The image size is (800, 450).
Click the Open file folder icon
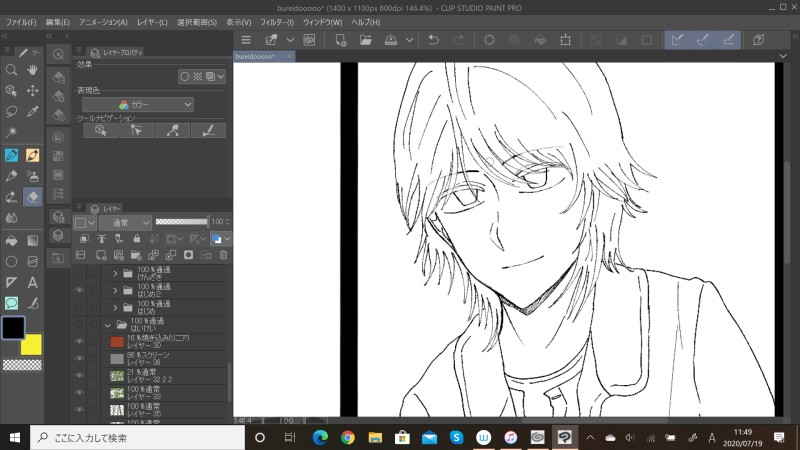click(x=365, y=40)
